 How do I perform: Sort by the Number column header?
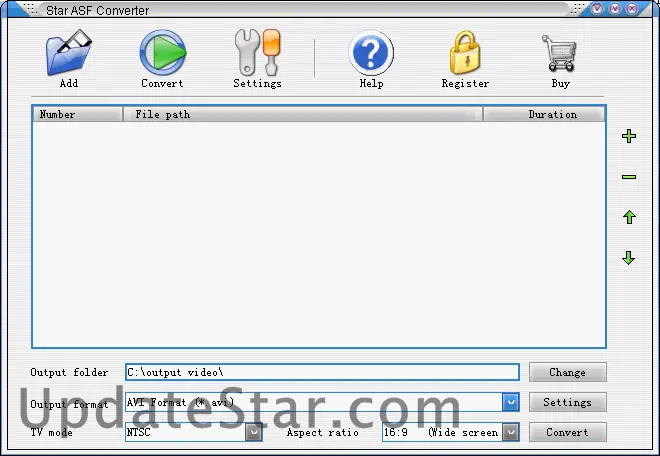click(77, 114)
